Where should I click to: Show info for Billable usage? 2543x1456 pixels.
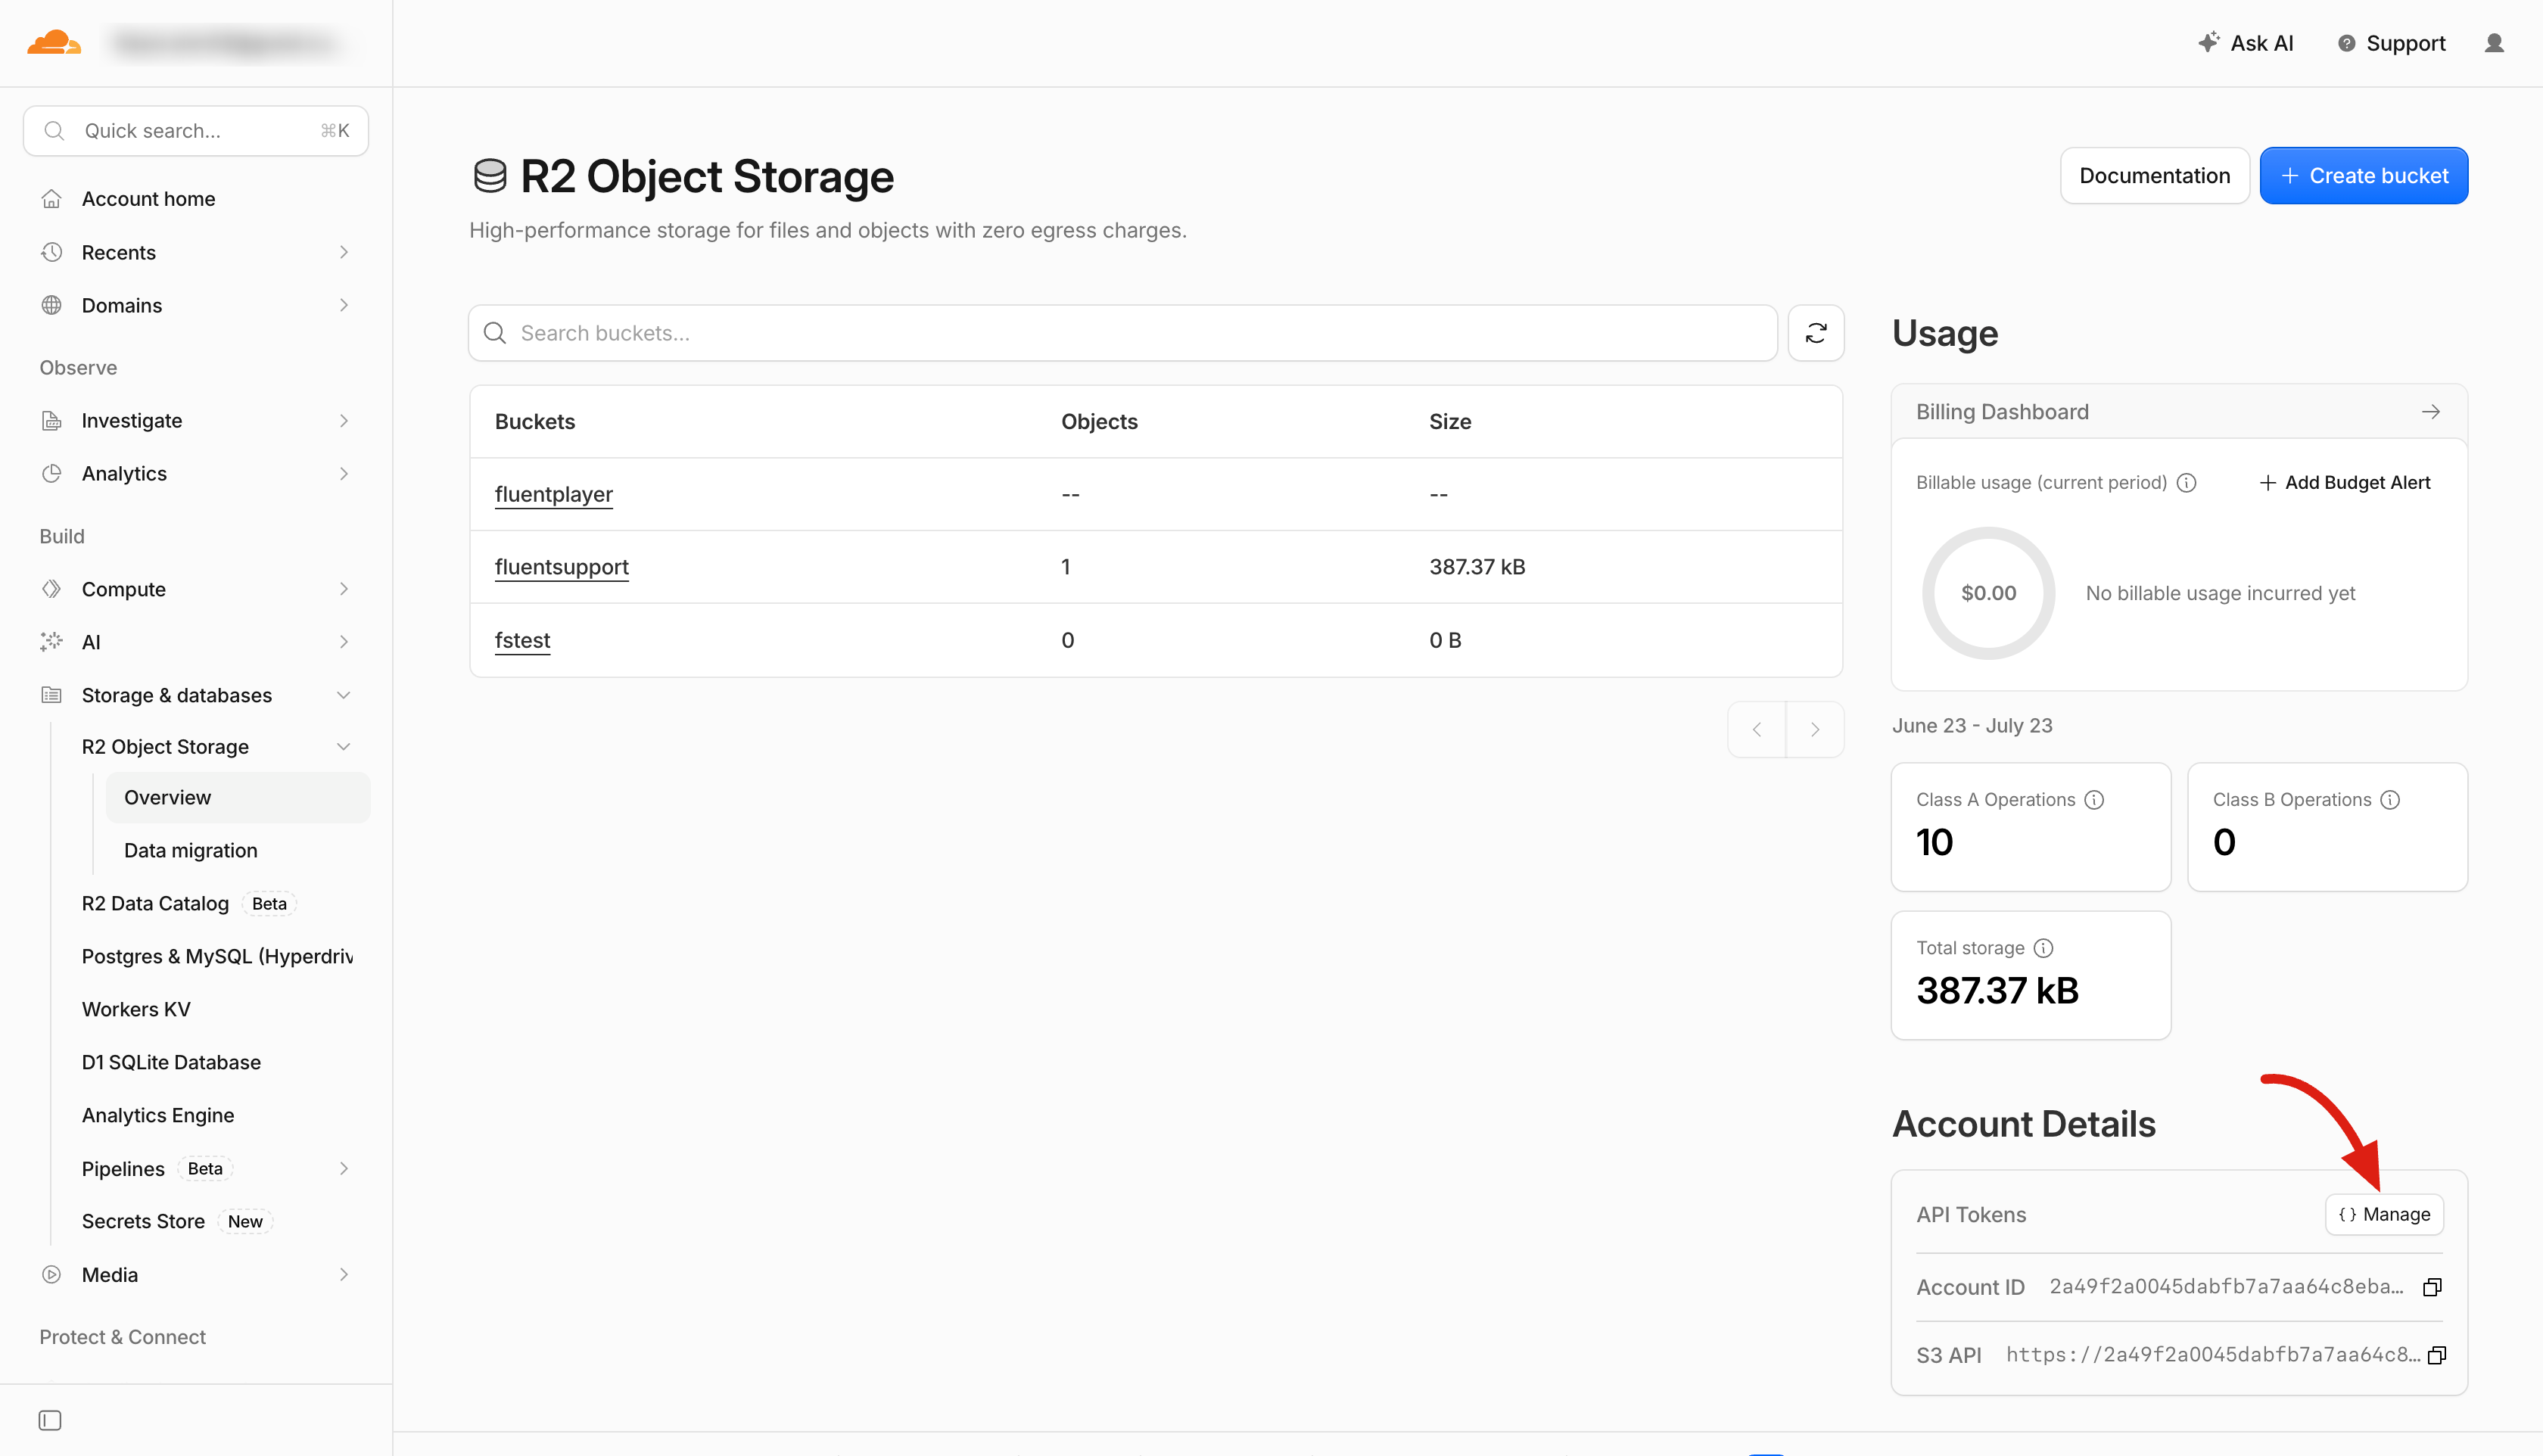tap(2187, 483)
